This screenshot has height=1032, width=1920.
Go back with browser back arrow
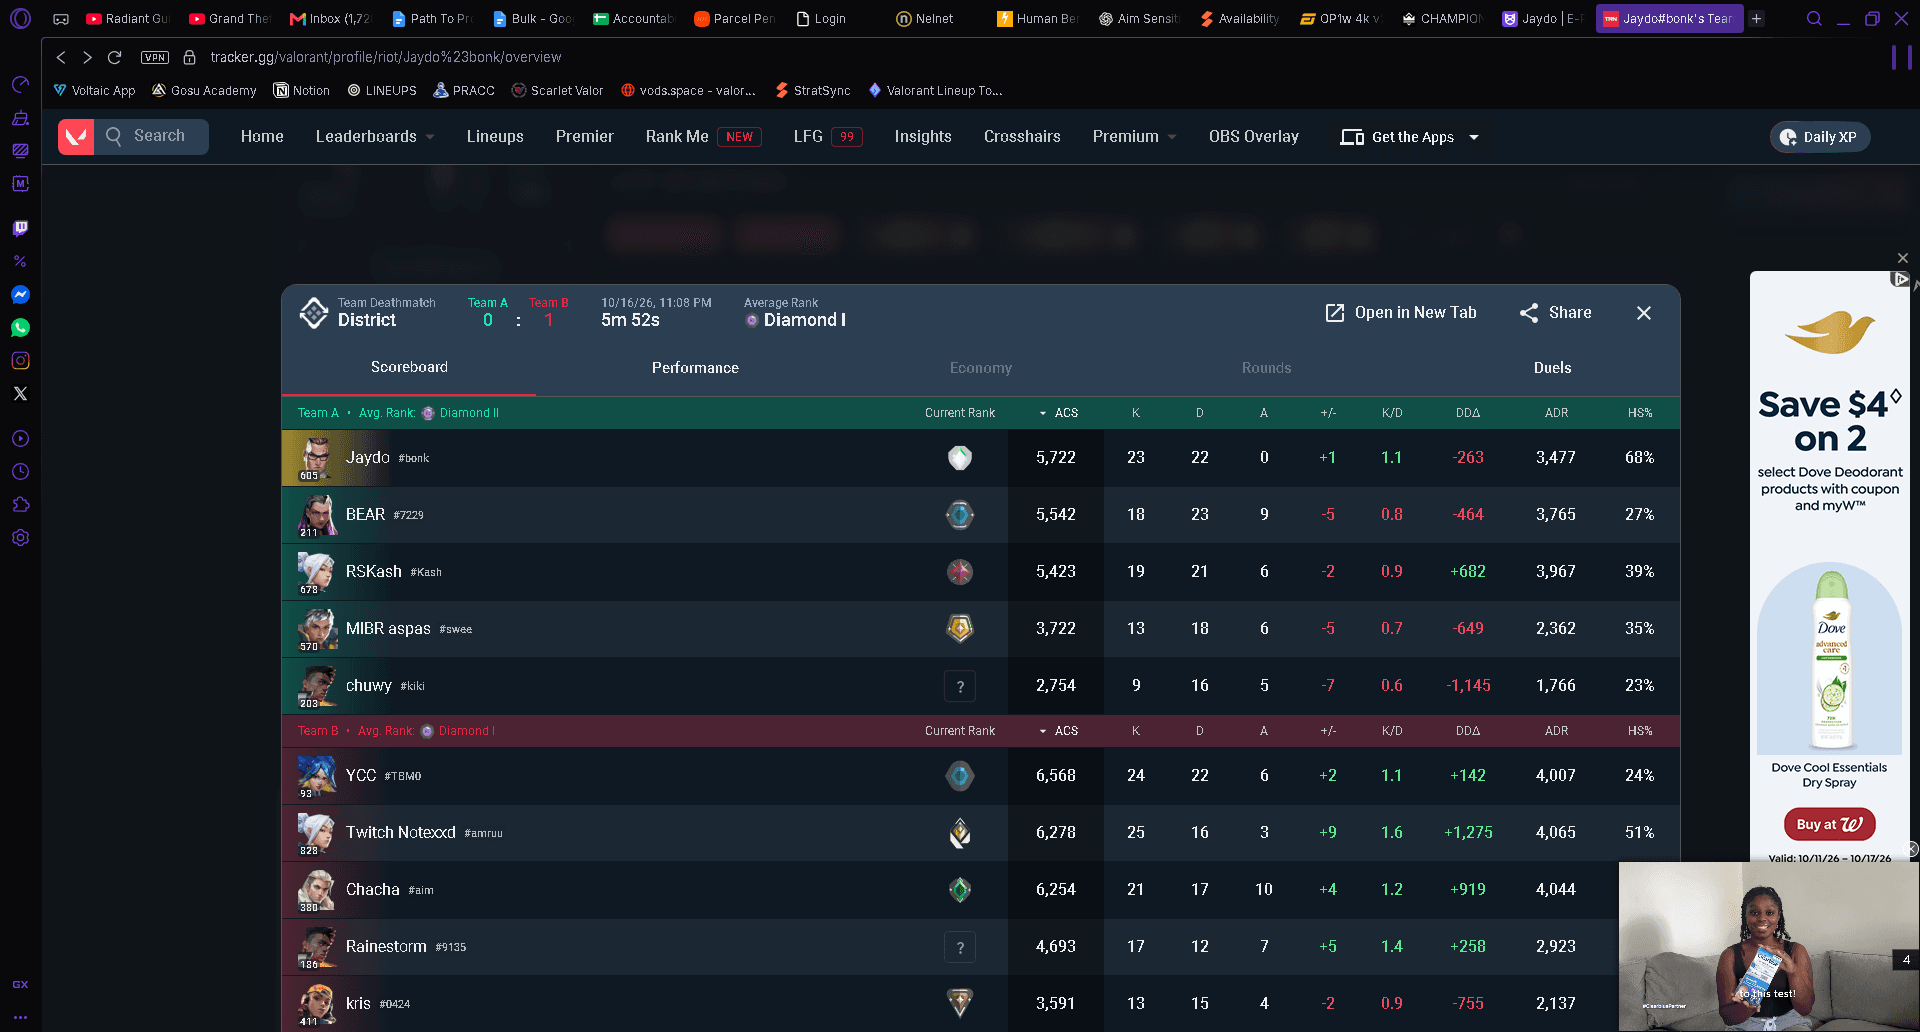tap(61, 57)
